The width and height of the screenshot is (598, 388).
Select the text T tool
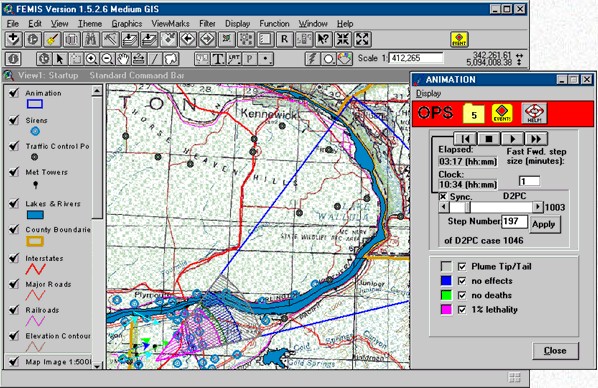pos(218,59)
